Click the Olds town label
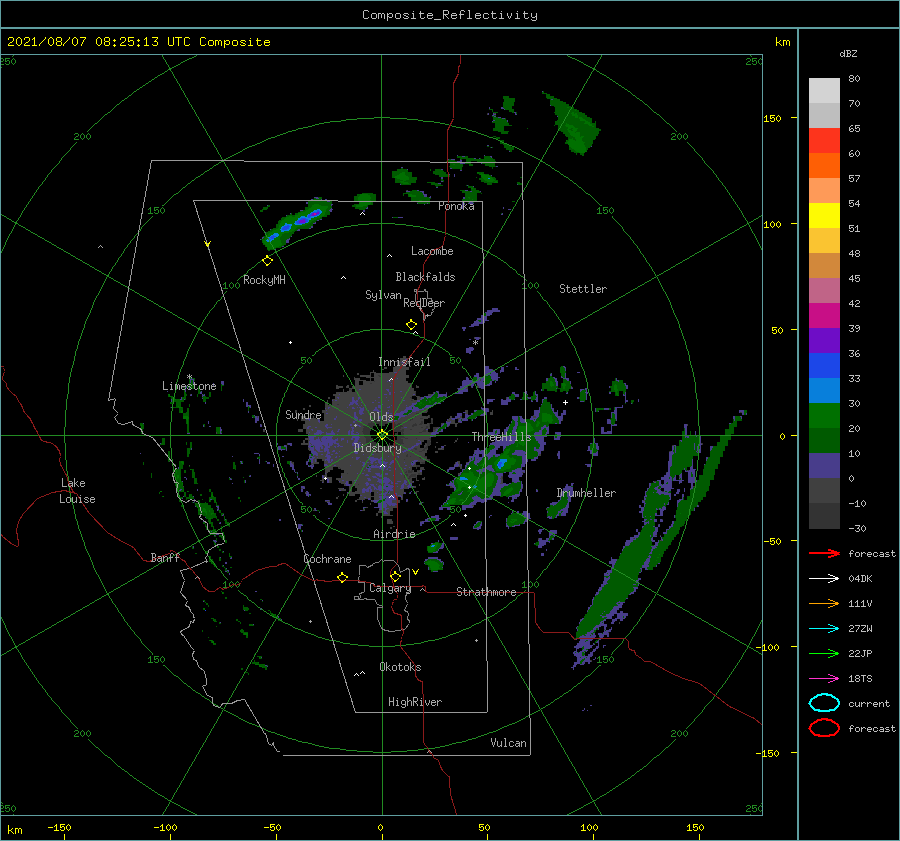This screenshot has height=841, width=900. point(381,417)
